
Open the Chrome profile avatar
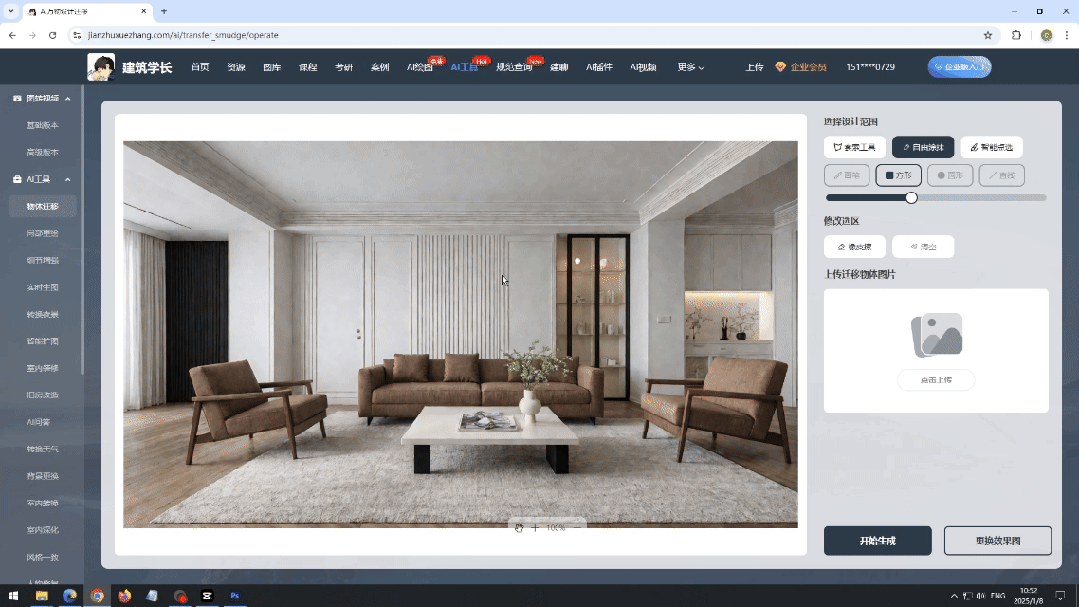coord(1046,35)
